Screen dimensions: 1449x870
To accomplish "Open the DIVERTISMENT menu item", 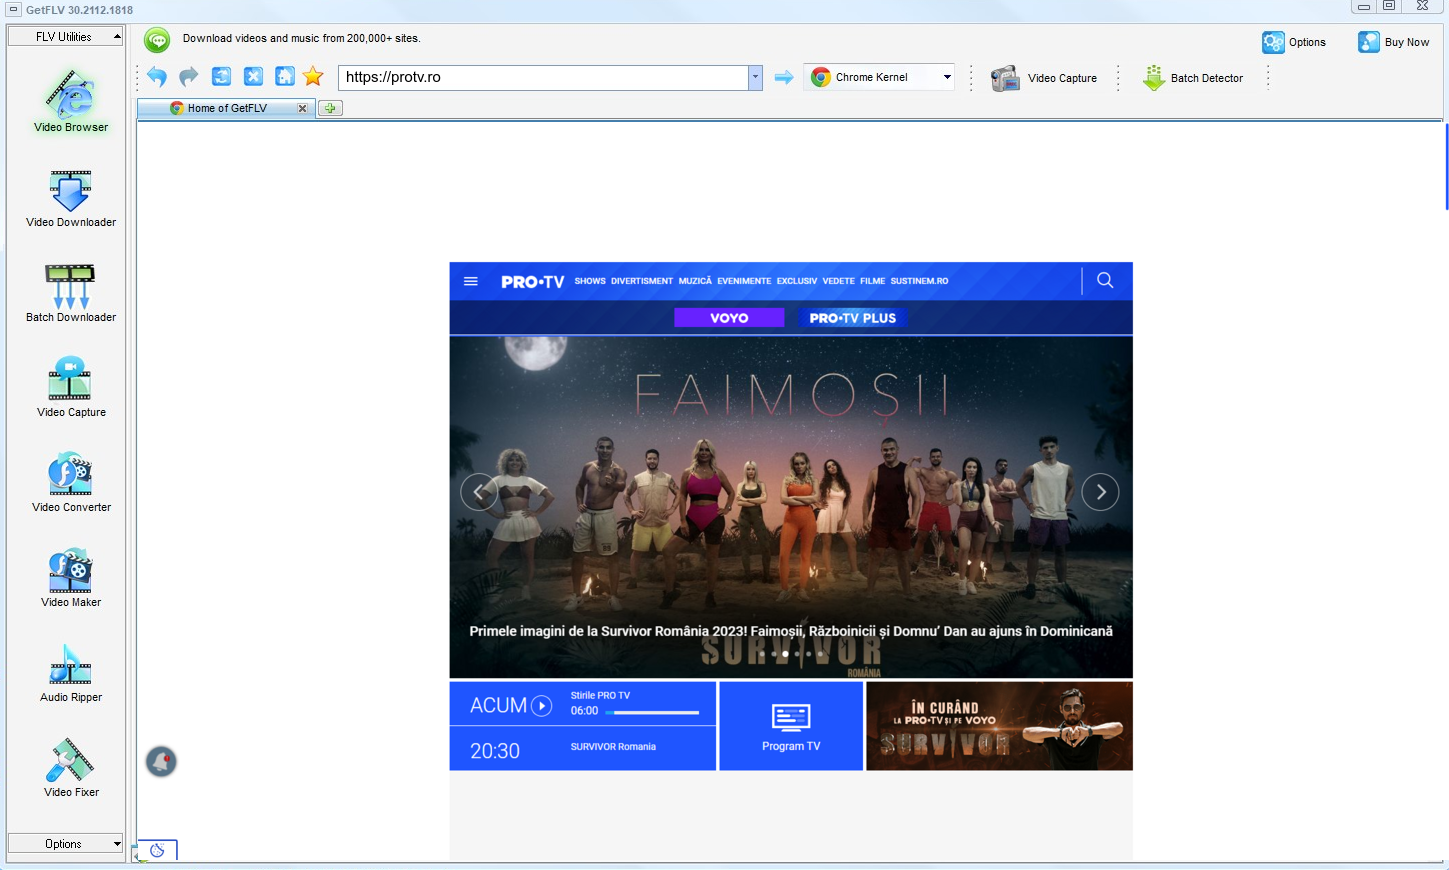I will (642, 281).
